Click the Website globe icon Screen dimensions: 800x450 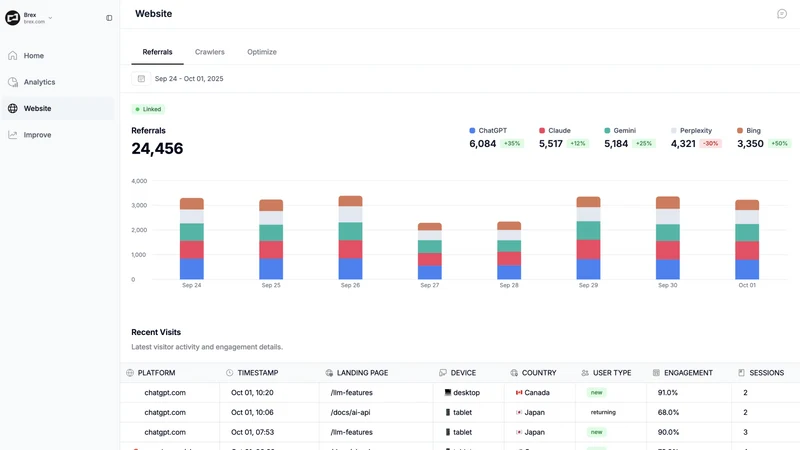(13, 108)
